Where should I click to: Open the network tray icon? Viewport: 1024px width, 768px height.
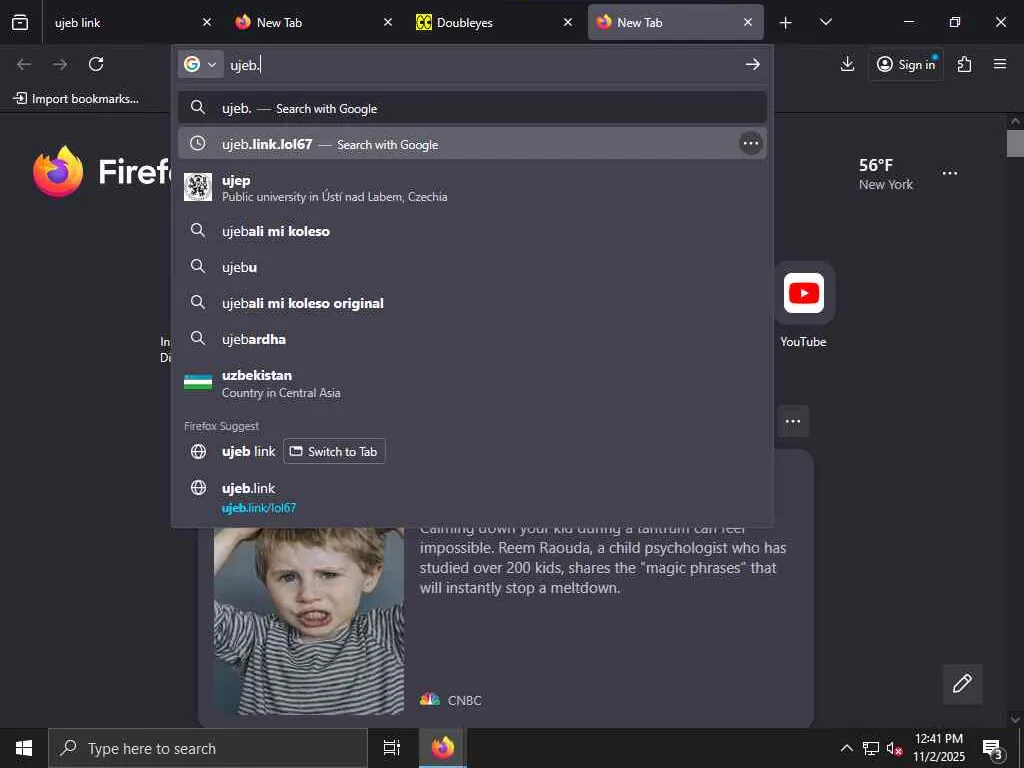(x=871, y=748)
